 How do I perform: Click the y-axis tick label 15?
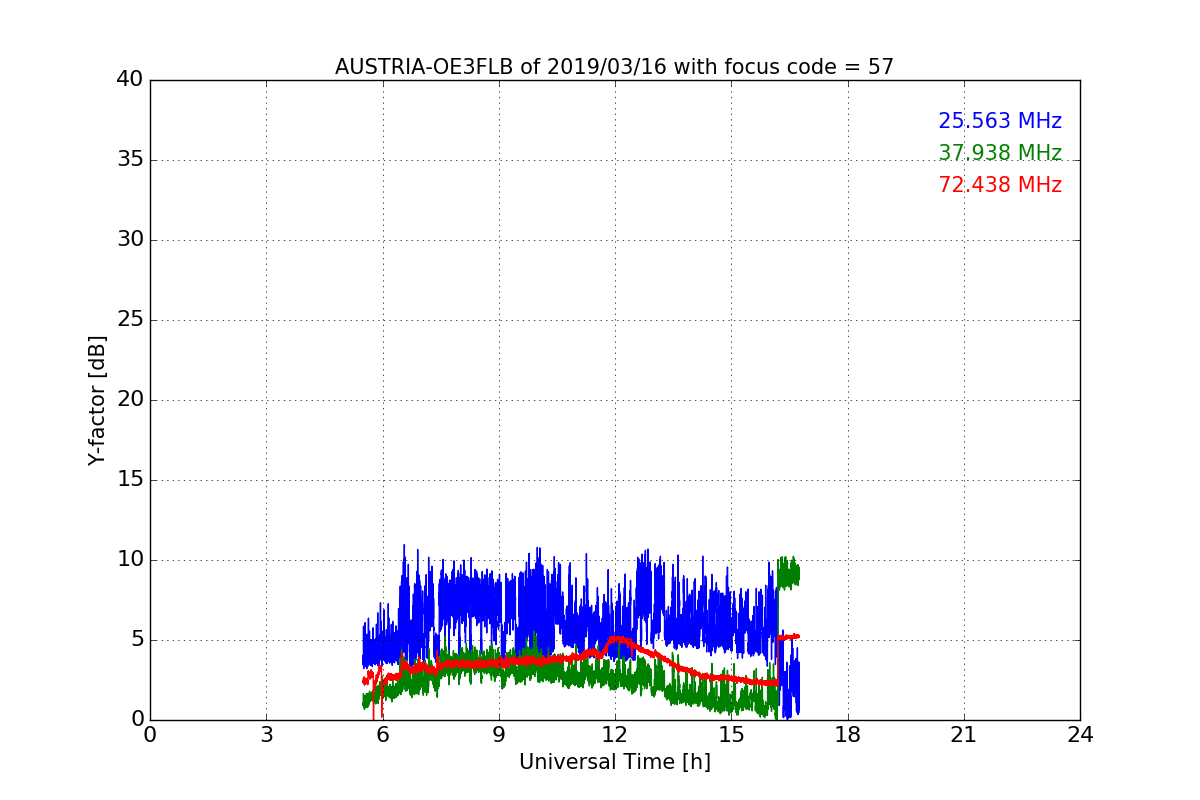tap(130, 480)
